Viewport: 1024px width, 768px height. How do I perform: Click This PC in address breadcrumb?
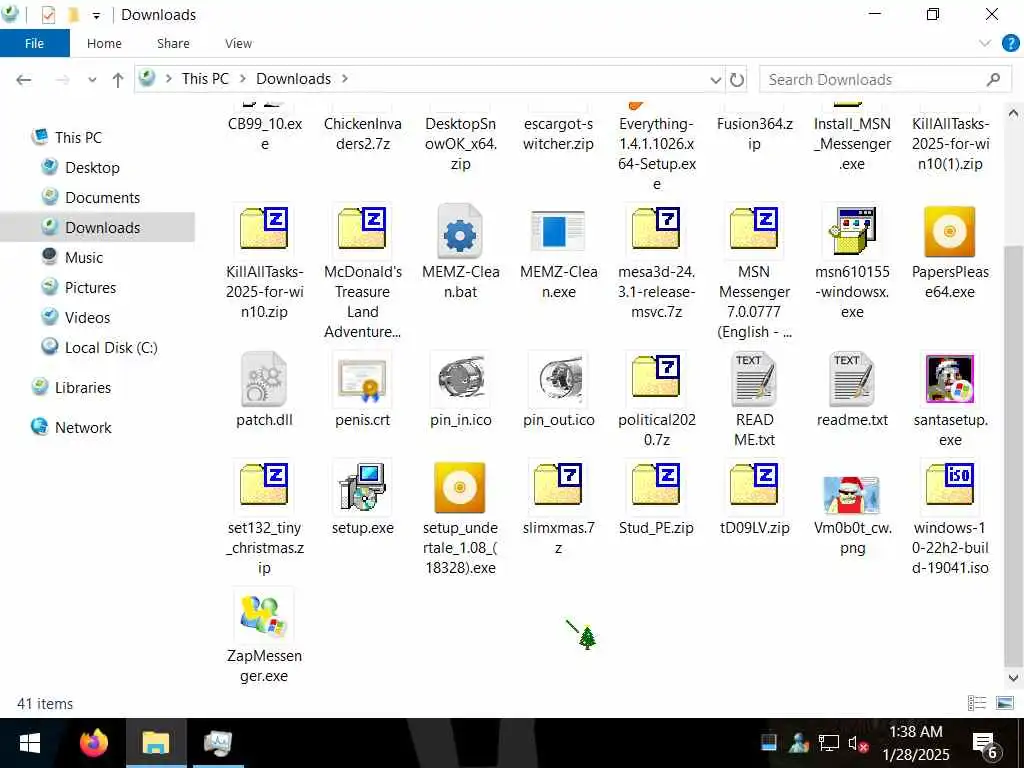tap(205, 78)
